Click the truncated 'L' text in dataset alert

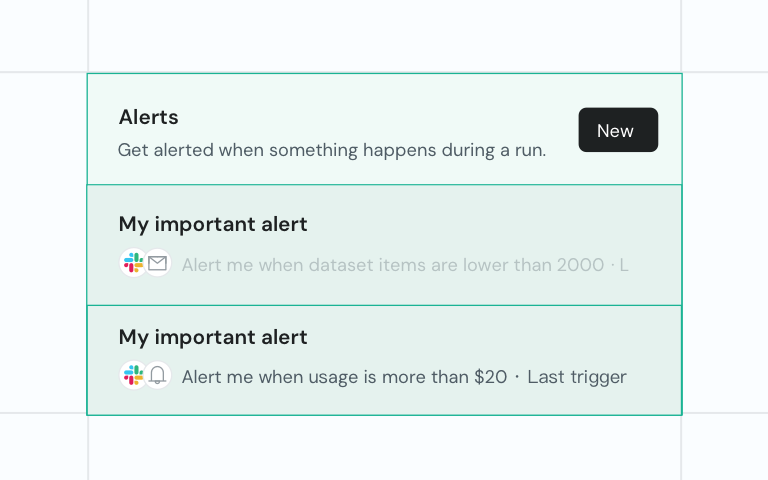pos(624,265)
